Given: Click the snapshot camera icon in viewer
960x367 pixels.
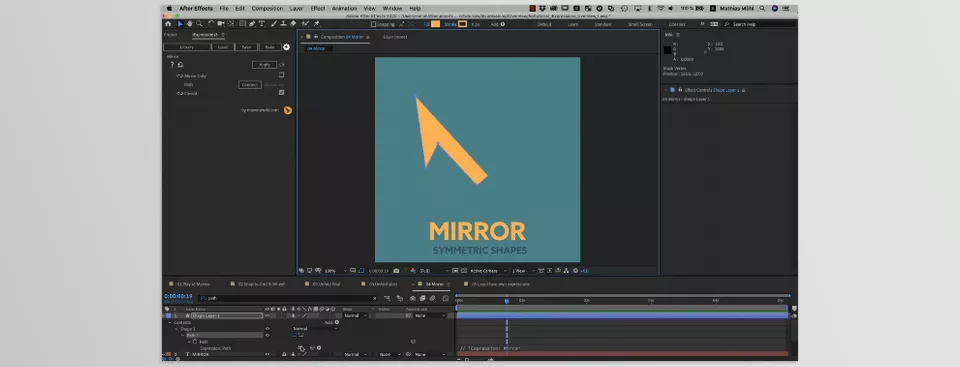Looking at the screenshot, I should click(396, 270).
